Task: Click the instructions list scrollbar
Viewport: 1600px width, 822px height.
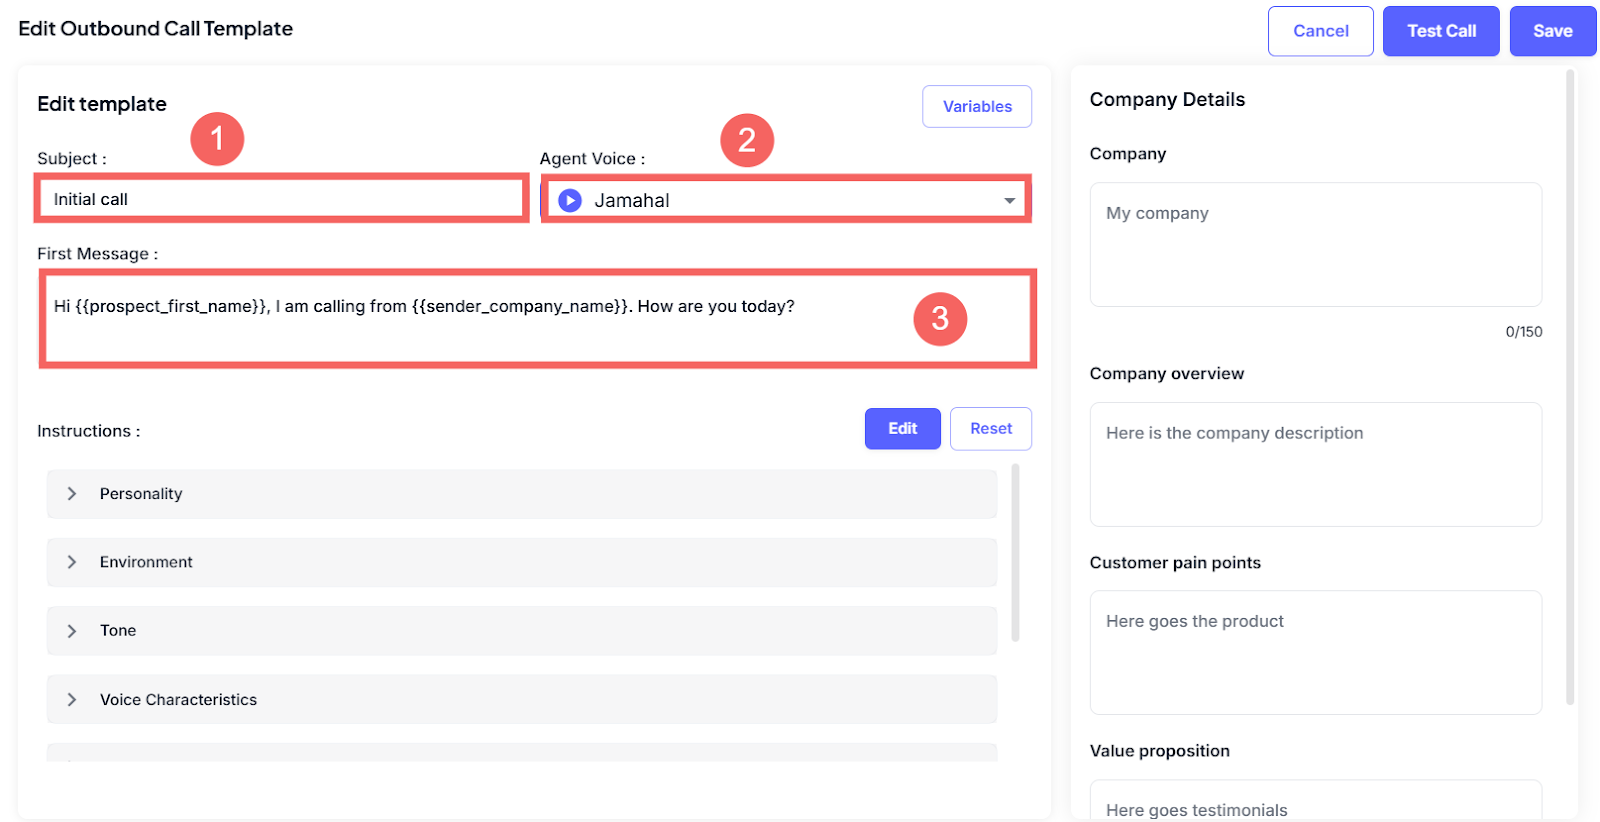Action: click(1015, 552)
